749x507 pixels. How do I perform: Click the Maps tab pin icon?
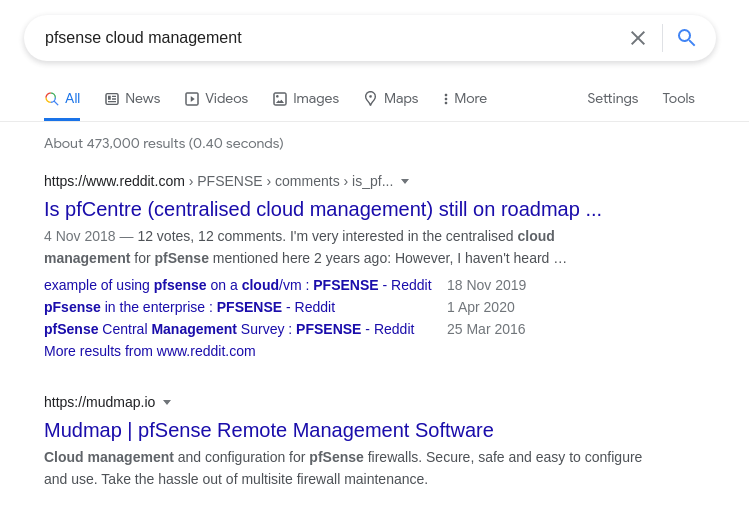click(x=370, y=99)
